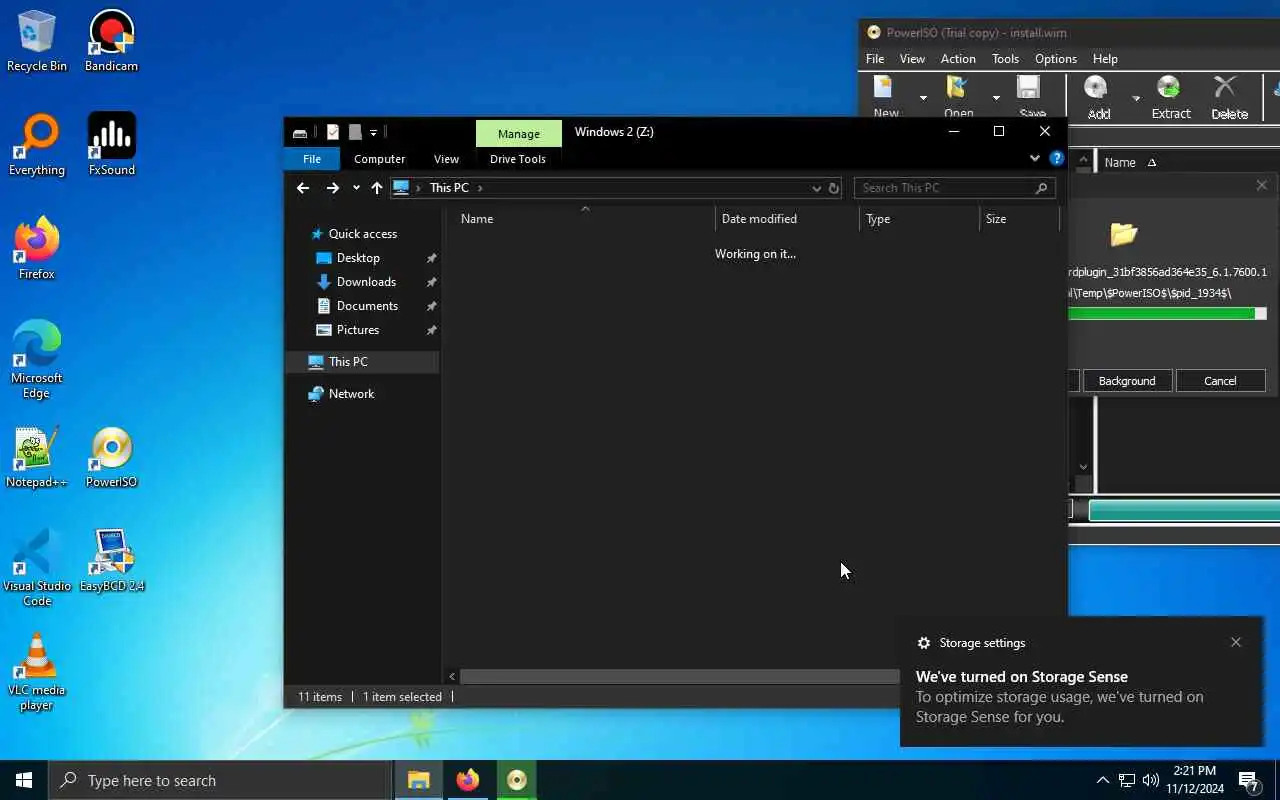Select Quick access in navigation pane
The height and width of the screenshot is (800, 1280).
(x=362, y=234)
